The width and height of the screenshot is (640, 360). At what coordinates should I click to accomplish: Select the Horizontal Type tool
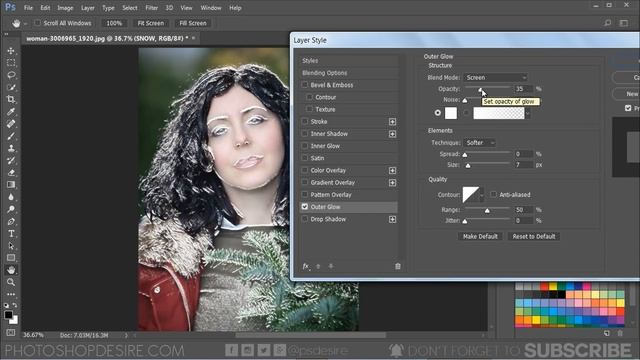[11, 234]
